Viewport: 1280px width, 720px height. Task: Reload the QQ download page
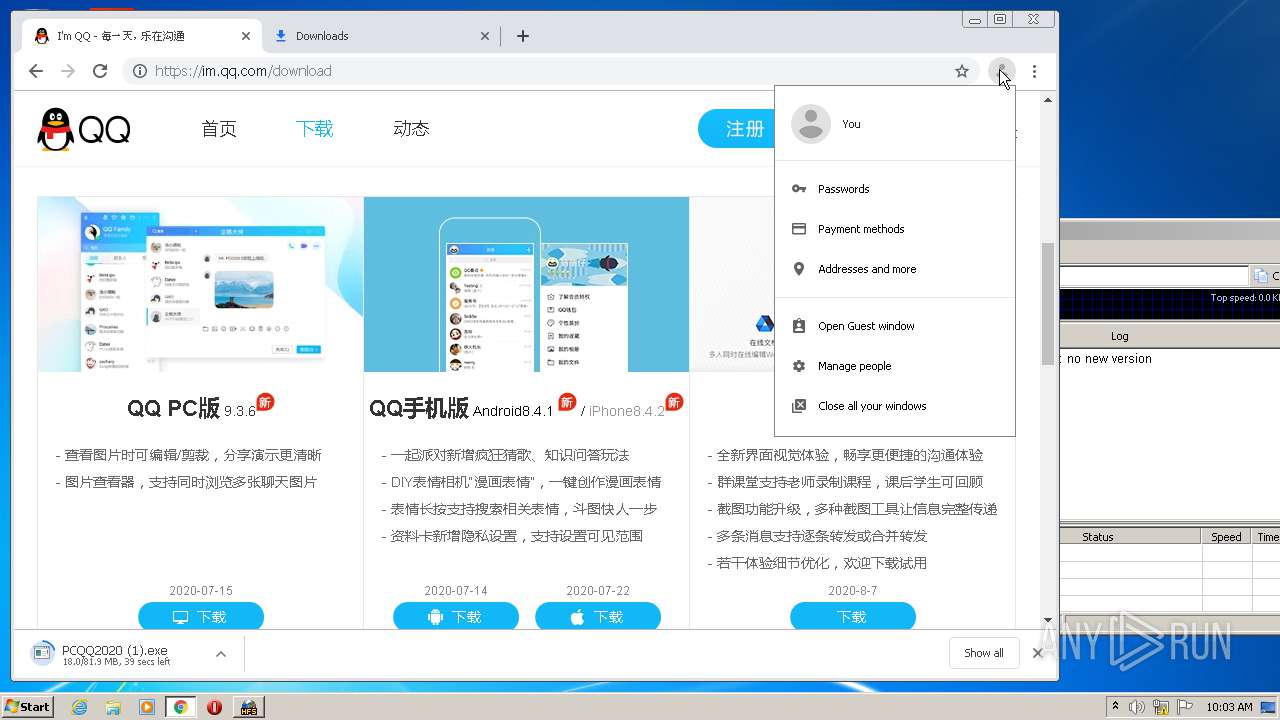click(100, 71)
